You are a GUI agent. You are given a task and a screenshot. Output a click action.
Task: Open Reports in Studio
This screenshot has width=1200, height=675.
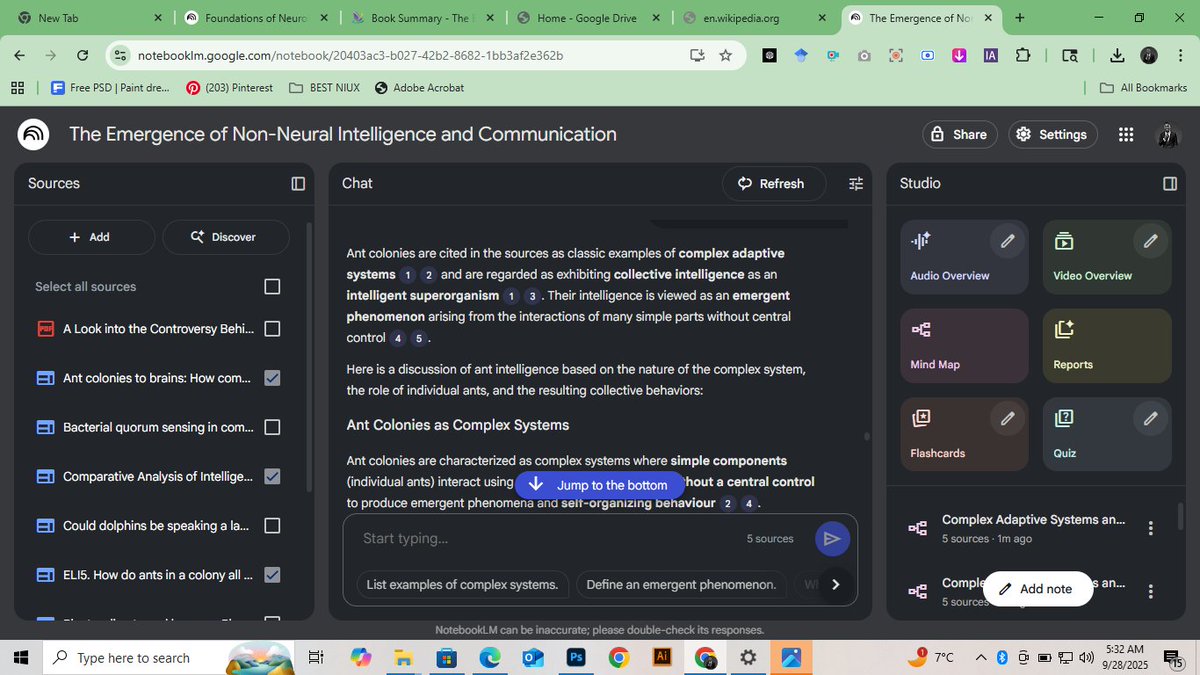1107,346
